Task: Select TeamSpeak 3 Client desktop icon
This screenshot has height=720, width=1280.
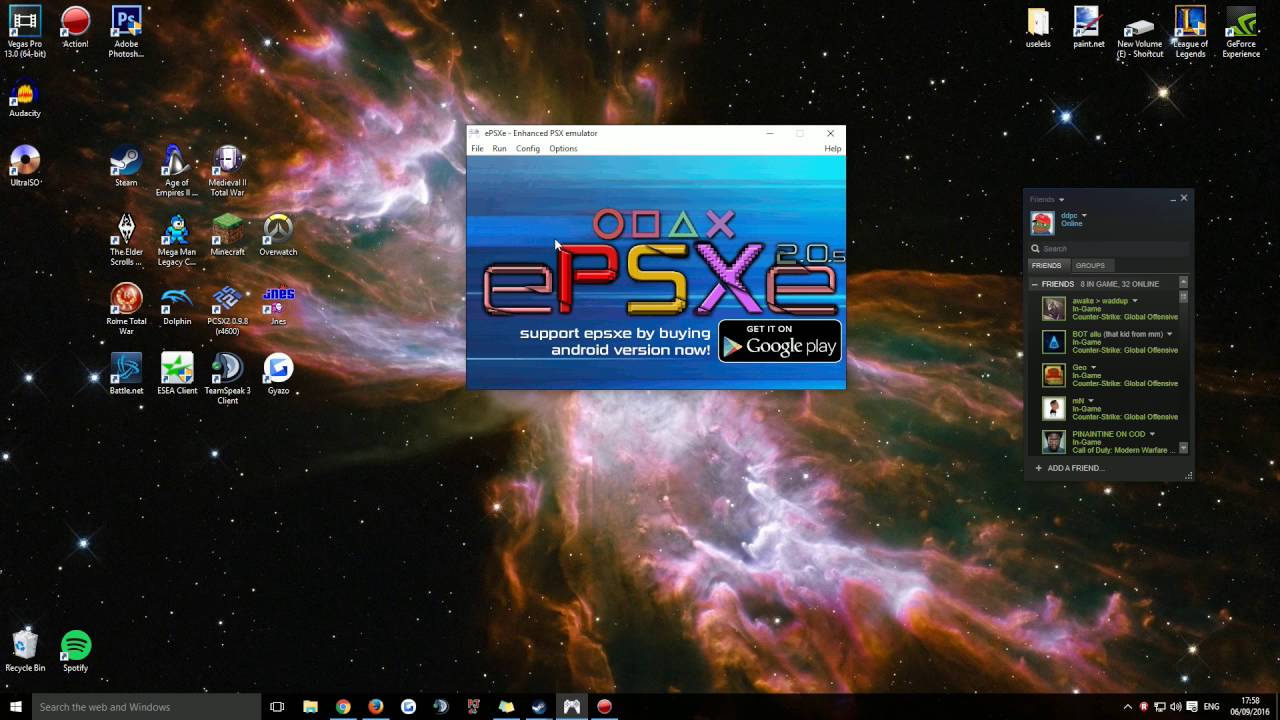Action: [228, 378]
